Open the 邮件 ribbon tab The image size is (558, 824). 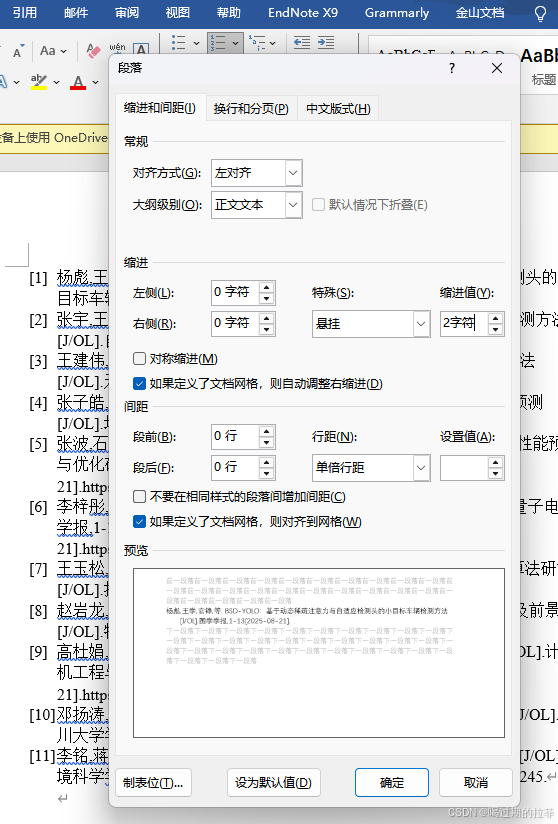click(76, 13)
